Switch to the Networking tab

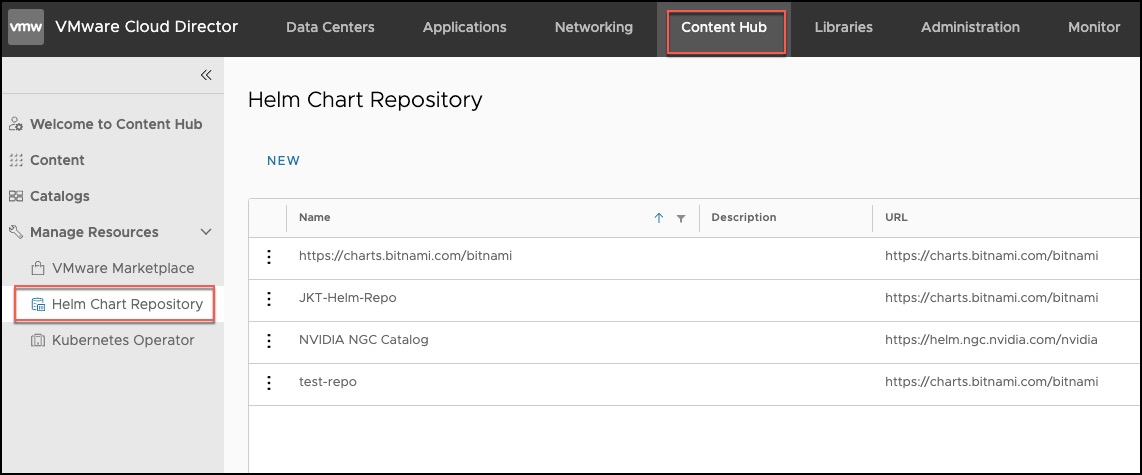(x=593, y=28)
